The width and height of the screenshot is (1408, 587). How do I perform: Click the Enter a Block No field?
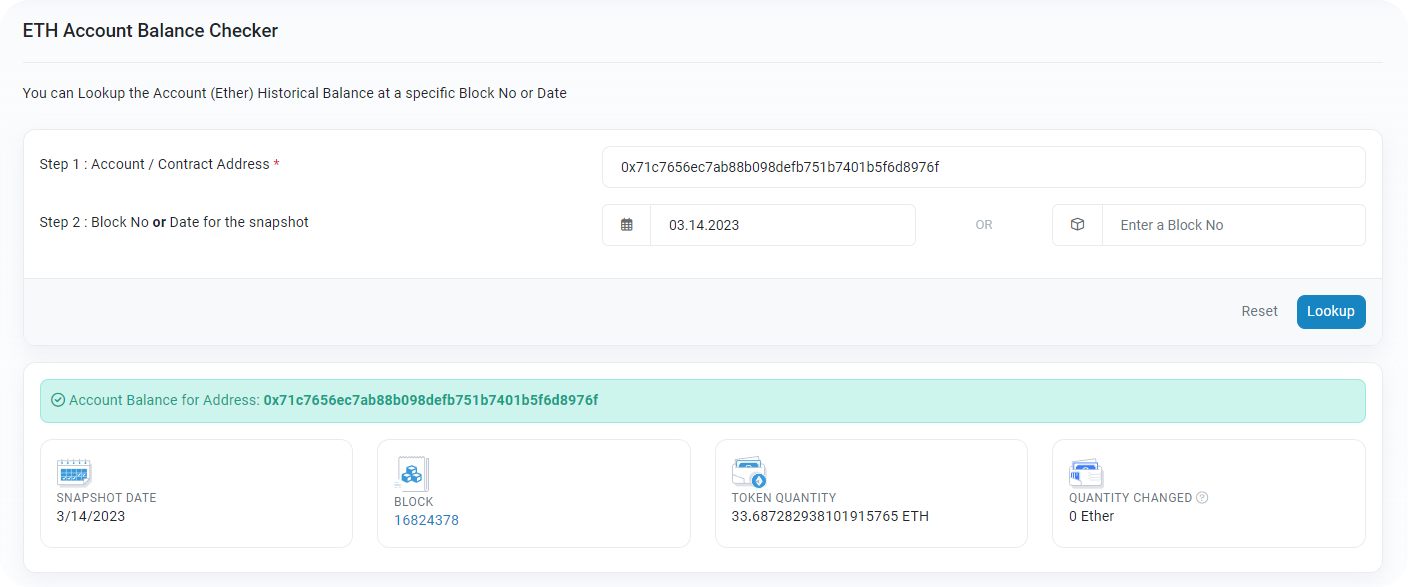tap(1233, 225)
